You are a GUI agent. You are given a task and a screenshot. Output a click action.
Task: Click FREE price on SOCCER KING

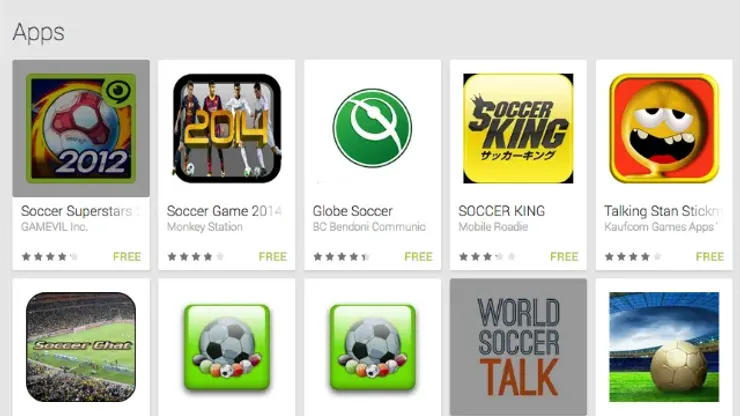click(564, 256)
